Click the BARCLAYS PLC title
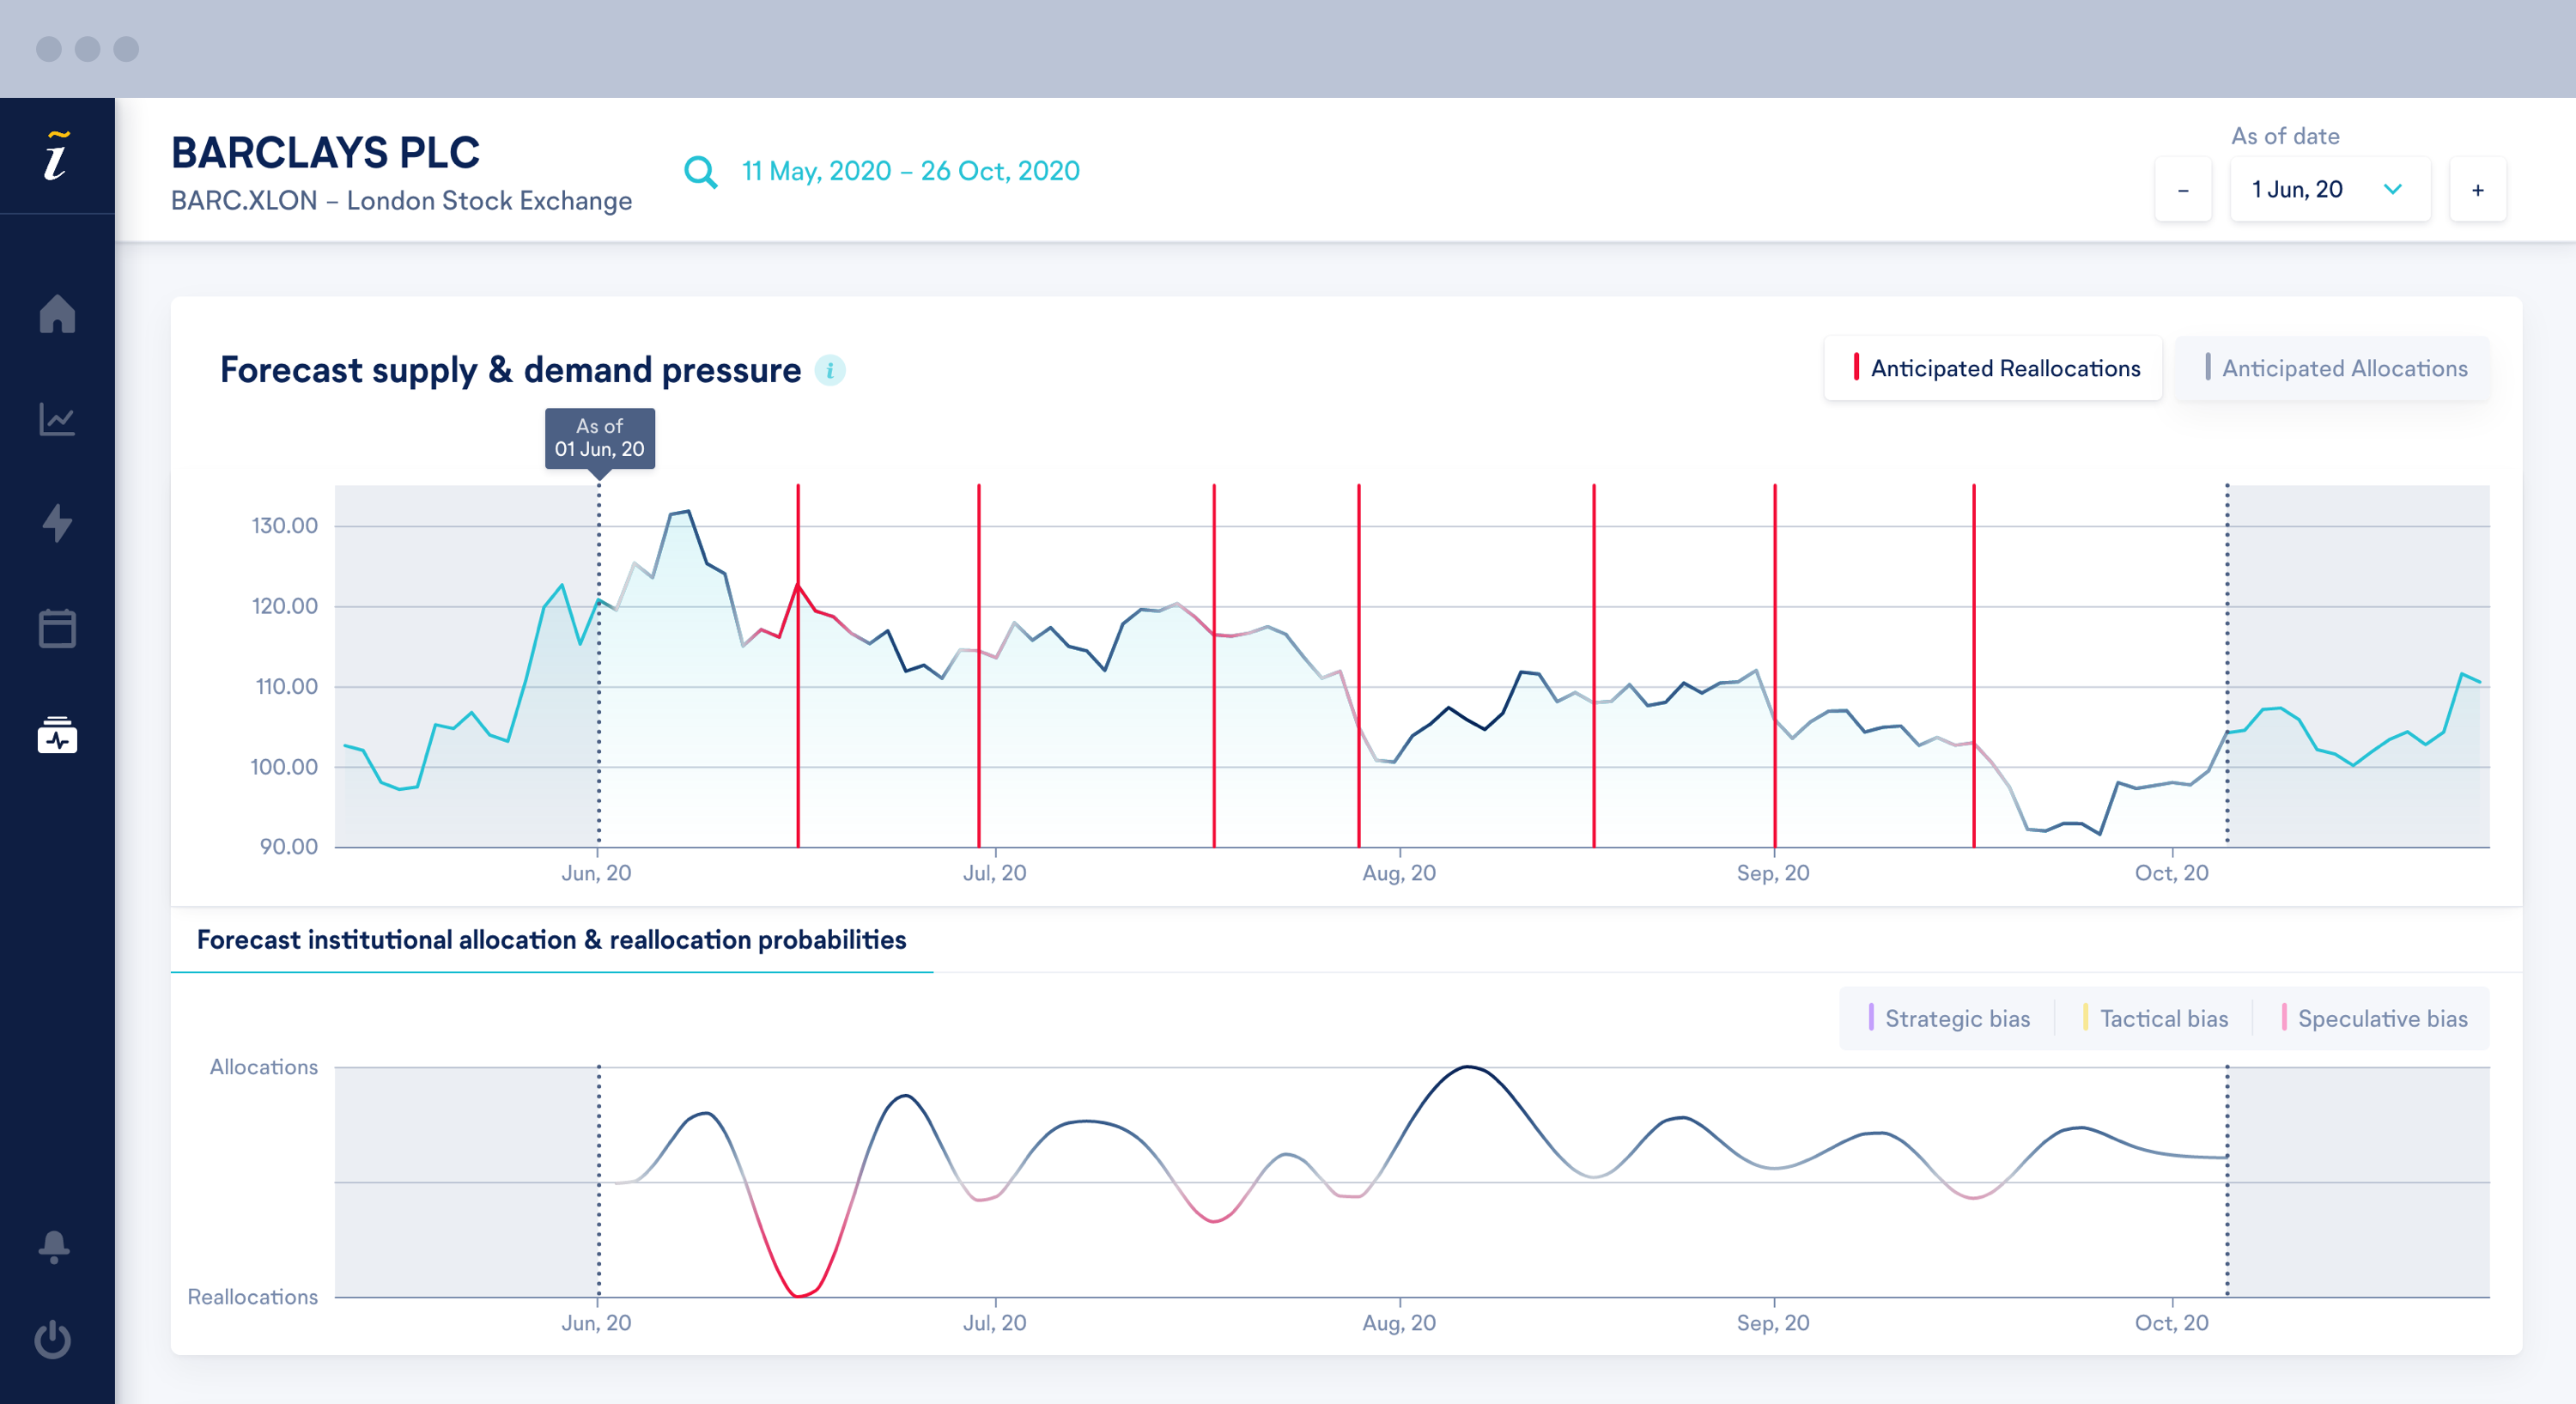 (325, 153)
